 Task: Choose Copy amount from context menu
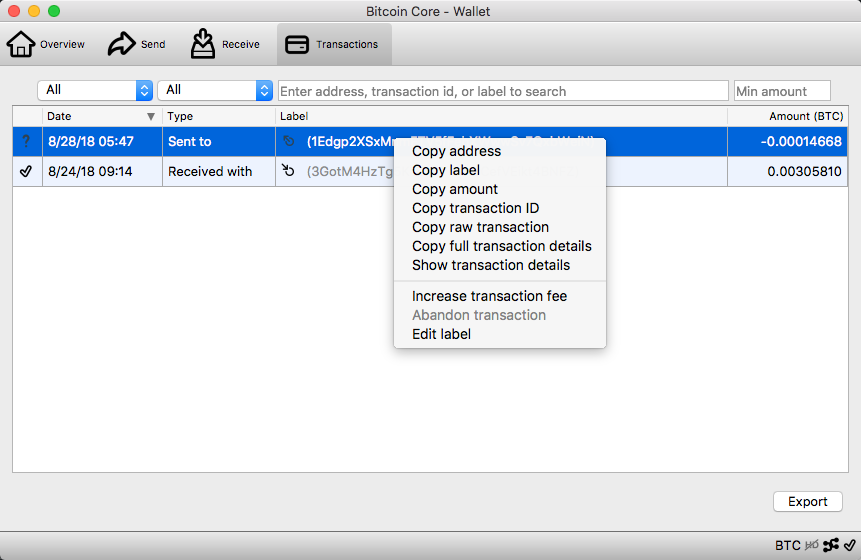[x=455, y=189]
